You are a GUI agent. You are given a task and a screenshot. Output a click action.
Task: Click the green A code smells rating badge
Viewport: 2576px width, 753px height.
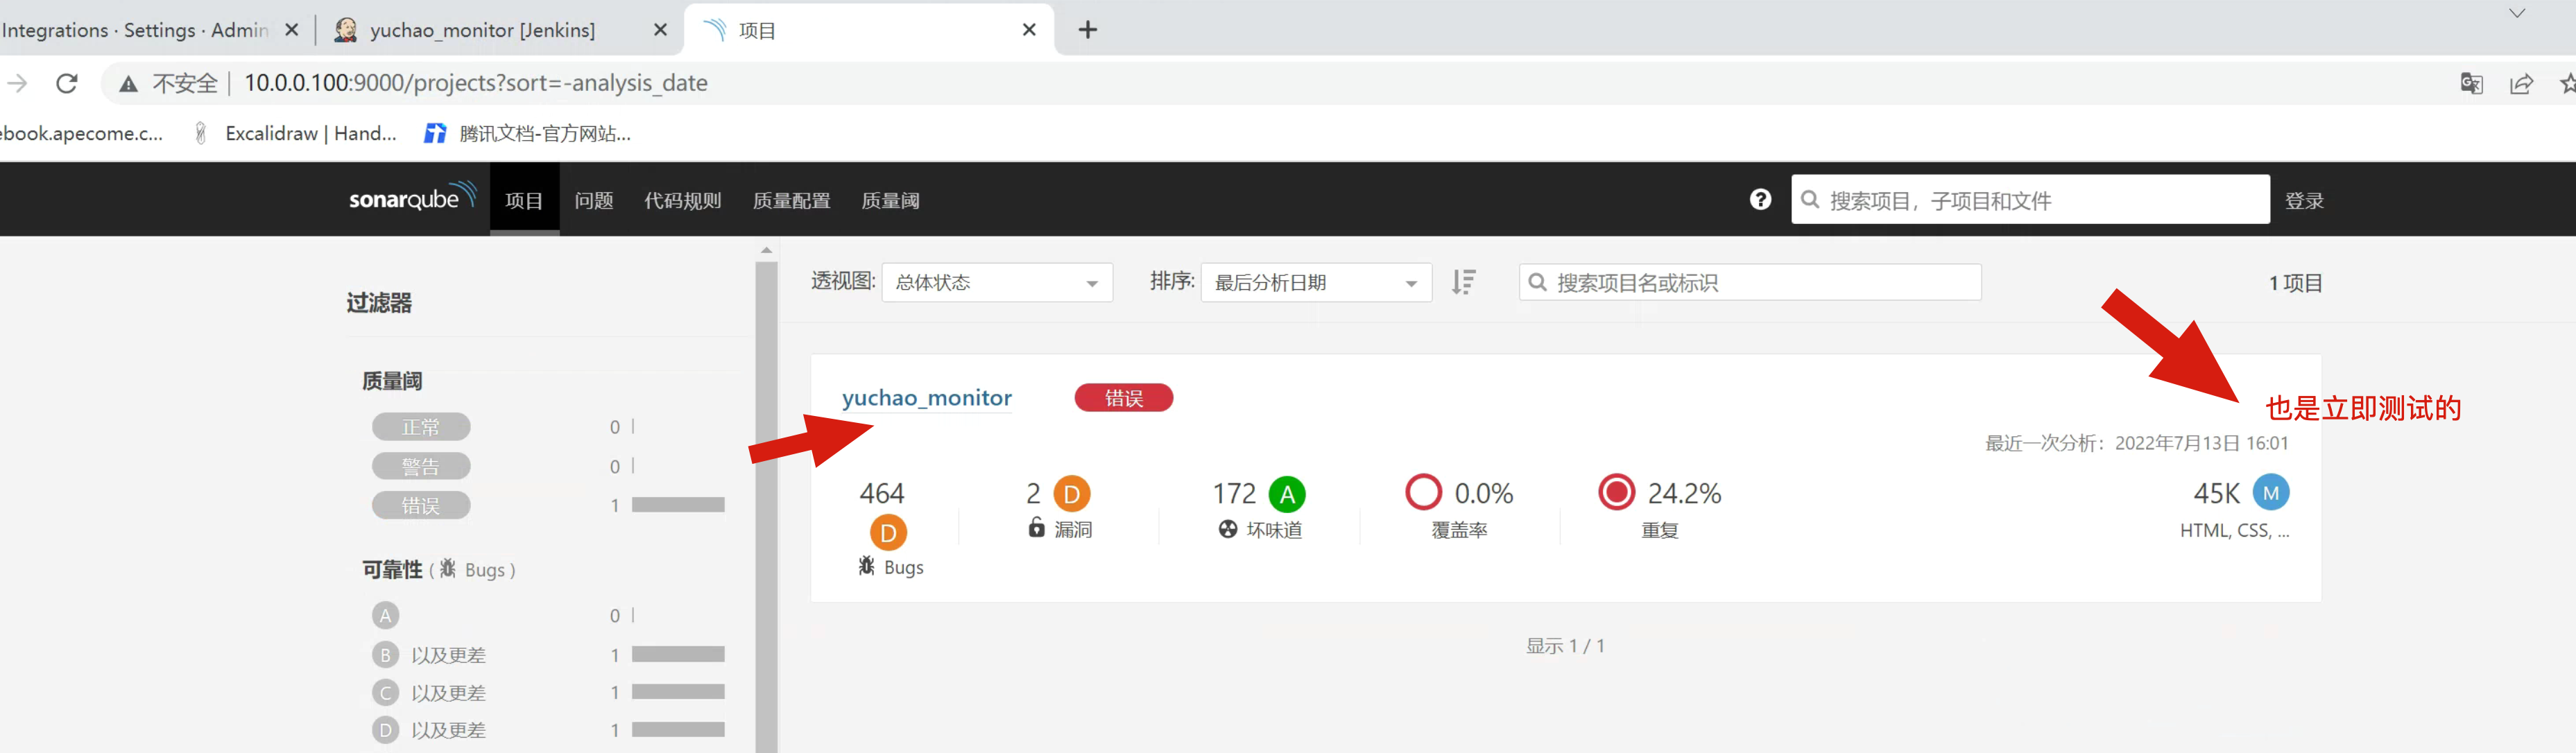click(1286, 494)
